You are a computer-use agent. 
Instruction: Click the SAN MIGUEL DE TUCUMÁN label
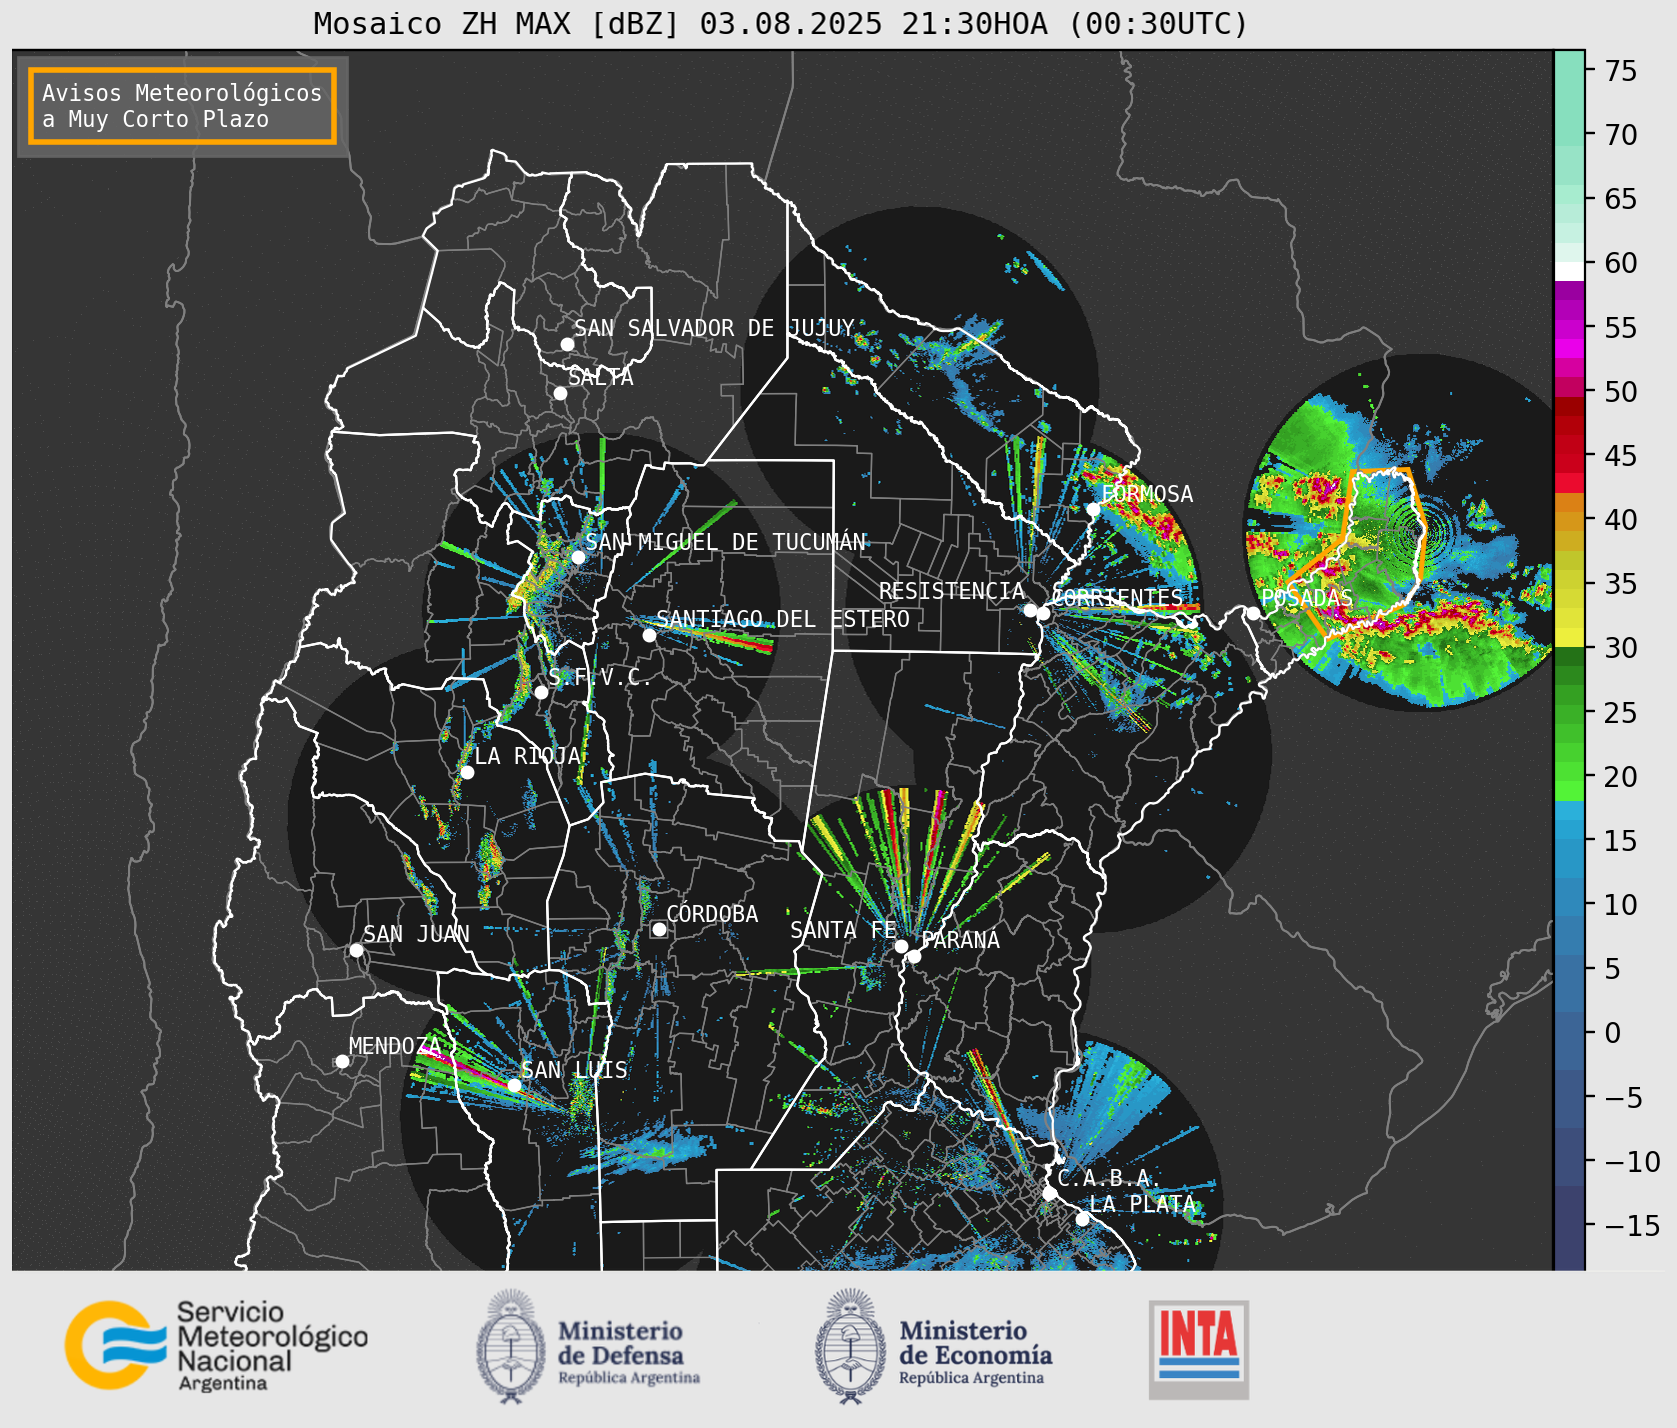(726, 542)
